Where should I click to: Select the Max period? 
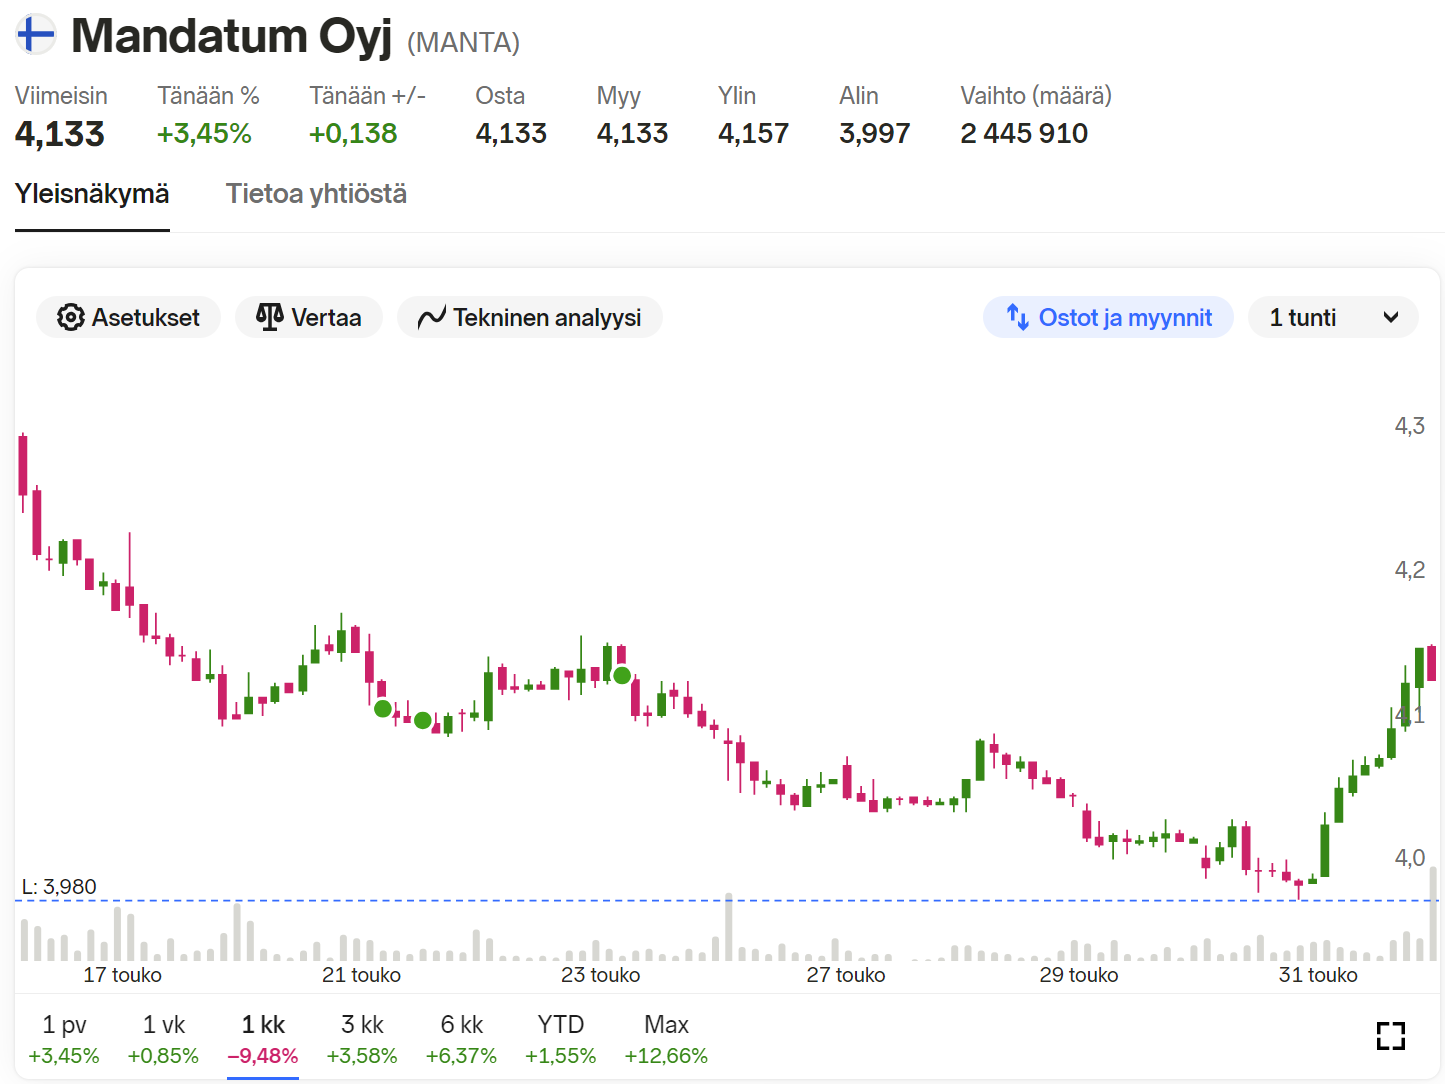666,1039
